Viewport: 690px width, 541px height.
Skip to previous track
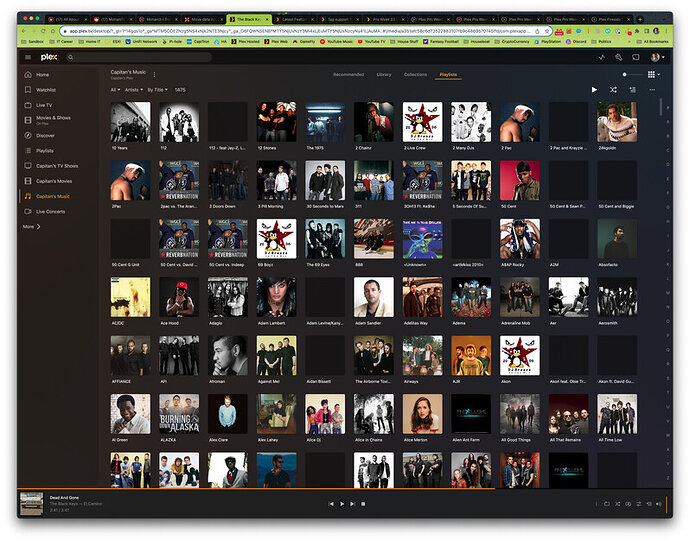331,504
